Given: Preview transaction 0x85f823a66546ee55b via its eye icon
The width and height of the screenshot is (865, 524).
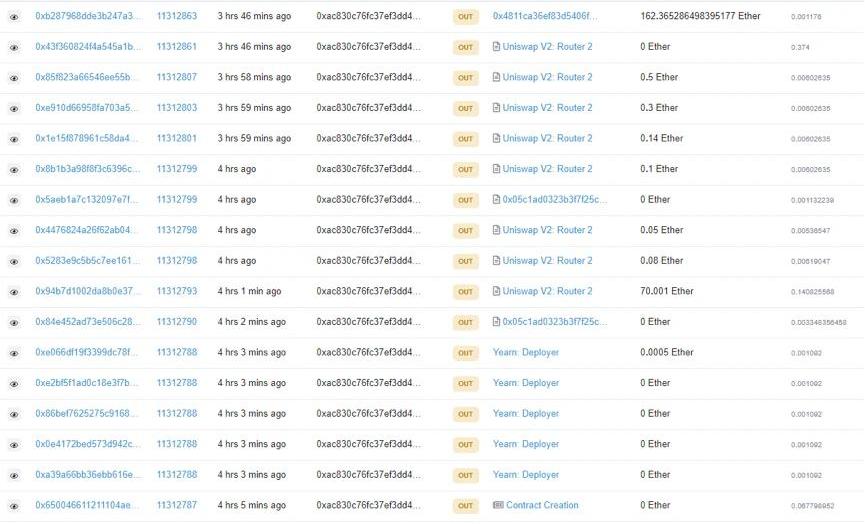Looking at the screenshot, I should pos(14,78).
